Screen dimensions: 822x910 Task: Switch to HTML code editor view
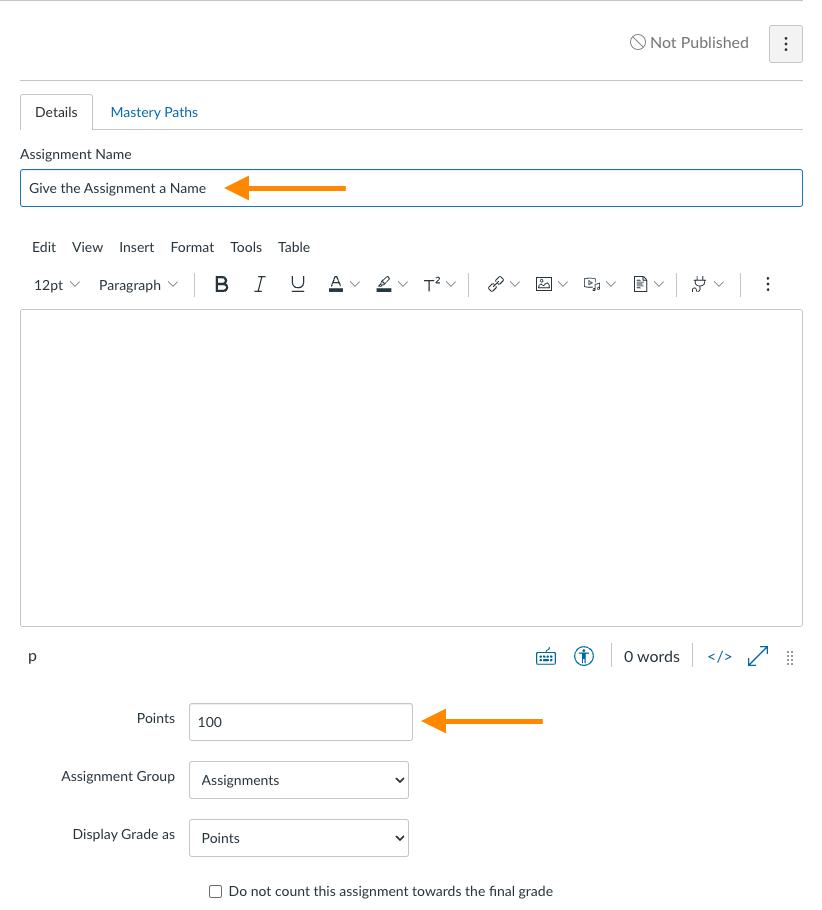point(719,656)
